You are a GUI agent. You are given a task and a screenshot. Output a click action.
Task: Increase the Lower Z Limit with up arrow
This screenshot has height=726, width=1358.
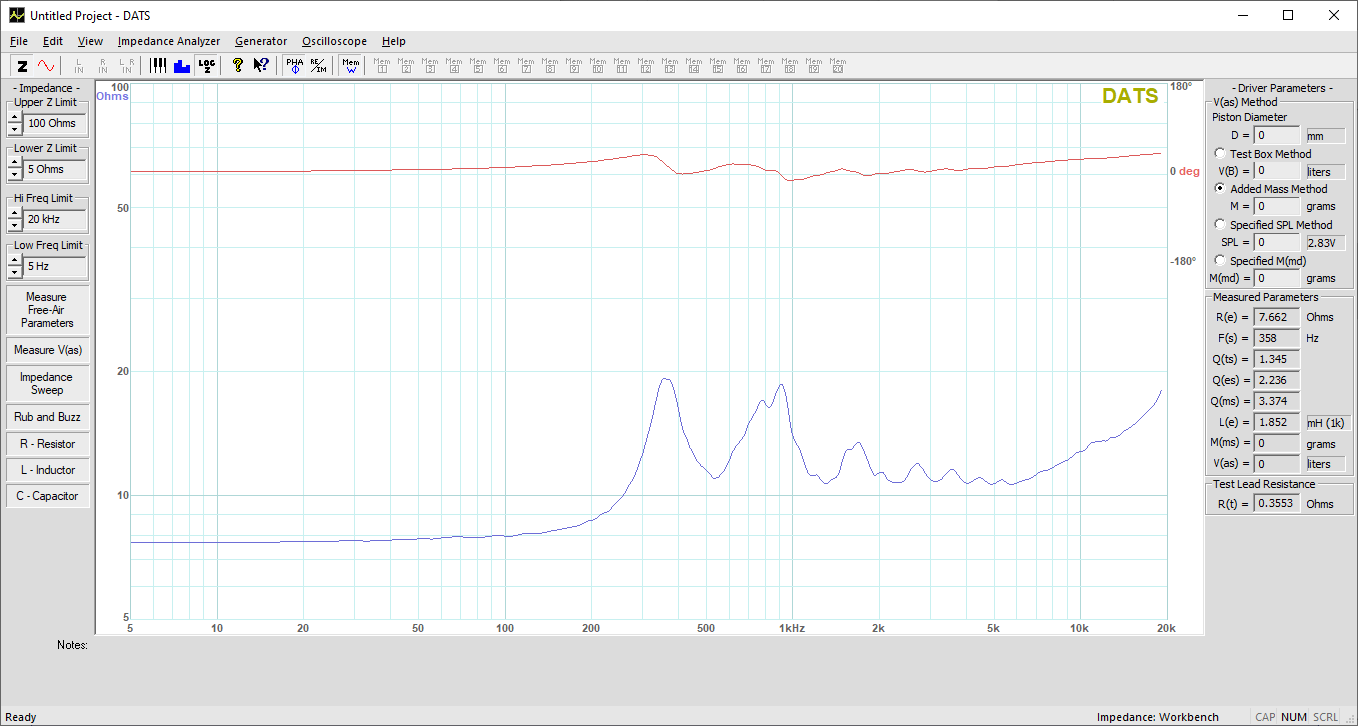pyautogui.click(x=14, y=163)
